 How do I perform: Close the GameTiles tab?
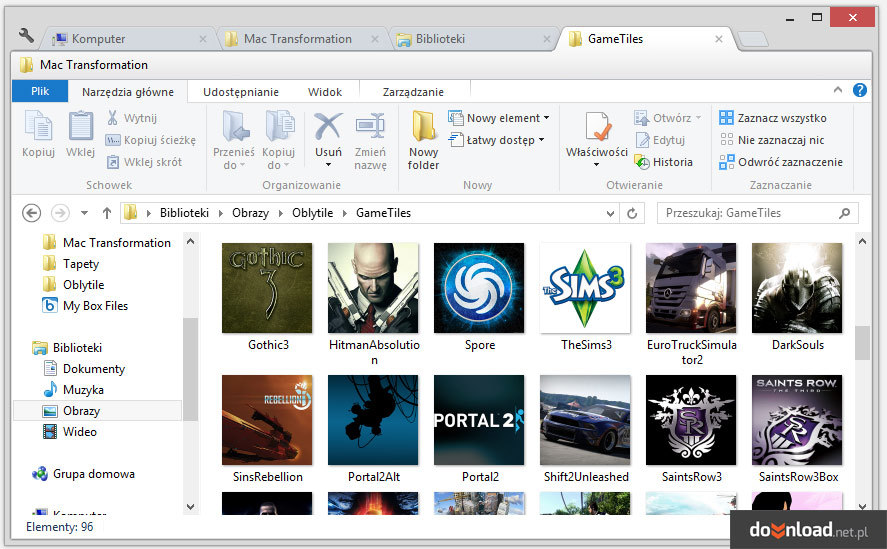tap(718, 39)
